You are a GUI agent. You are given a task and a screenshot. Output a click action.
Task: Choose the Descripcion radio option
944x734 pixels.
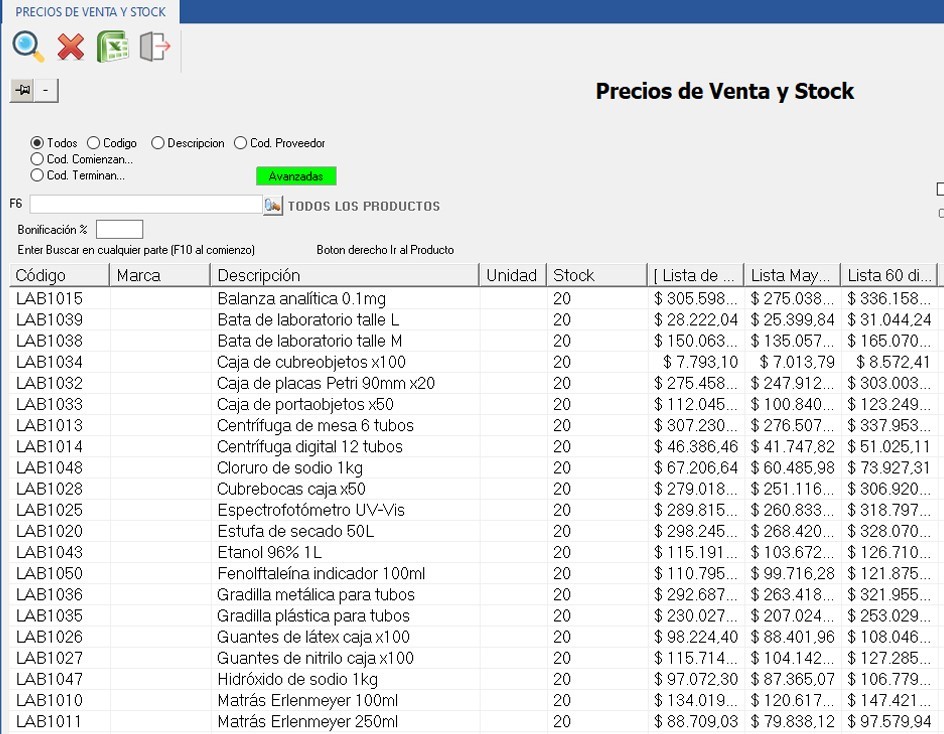coord(159,143)
